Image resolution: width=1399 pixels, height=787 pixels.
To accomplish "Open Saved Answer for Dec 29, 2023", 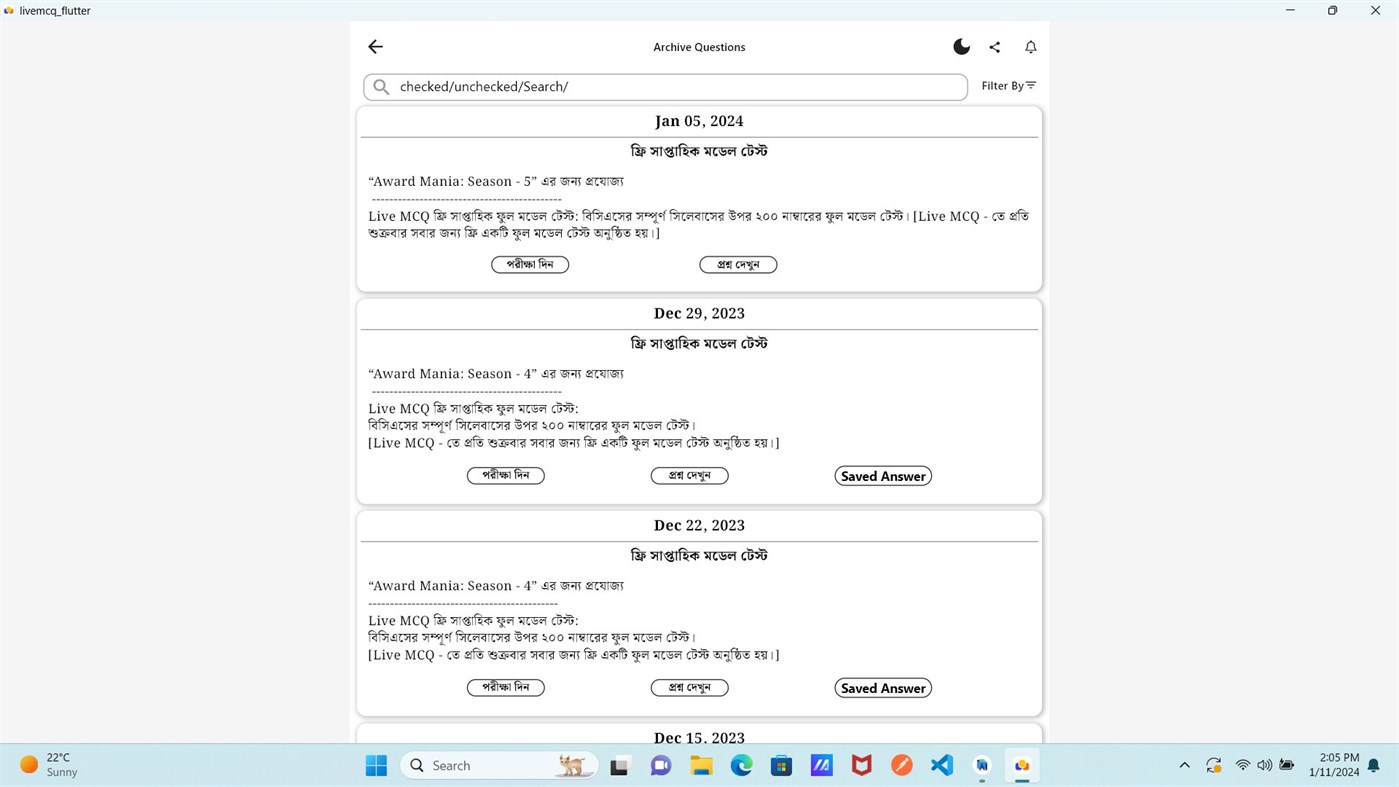I will tap(882, 475).
